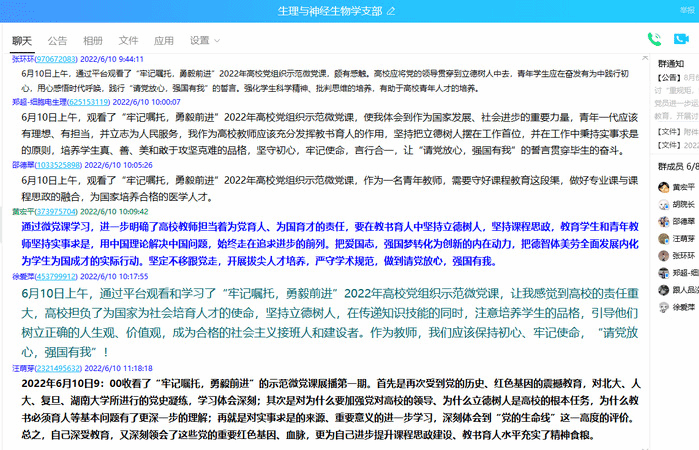Click 黄安平's avatar in member list
This screenshot has width=699, height=450.
[x=663, y=187]
